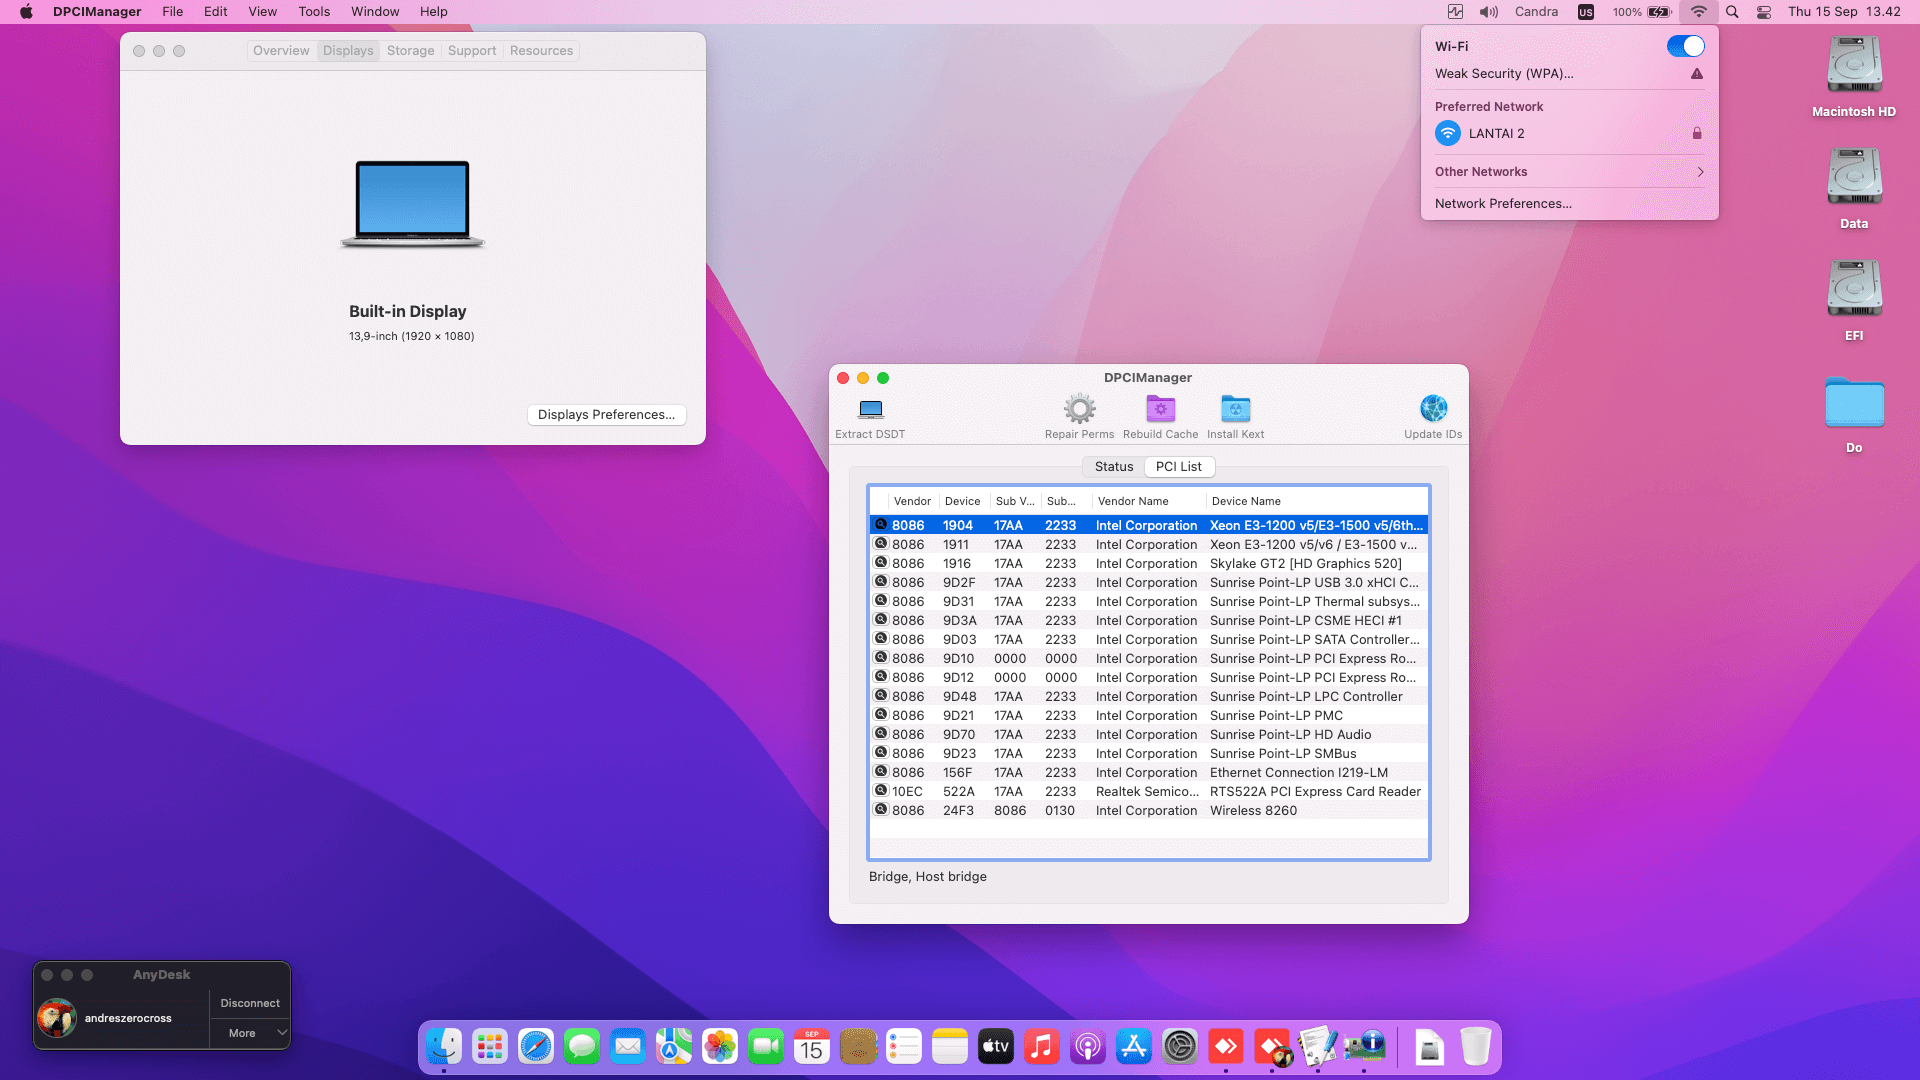Click the battery status in the menu bar
The height and width of the screenshot is (1080, 1920).
click(1642, 12)
